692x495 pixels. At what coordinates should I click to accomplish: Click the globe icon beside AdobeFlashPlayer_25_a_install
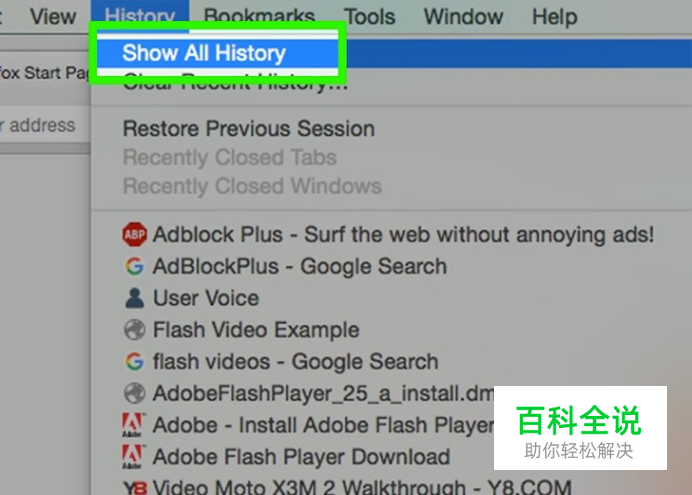[134, 394]
